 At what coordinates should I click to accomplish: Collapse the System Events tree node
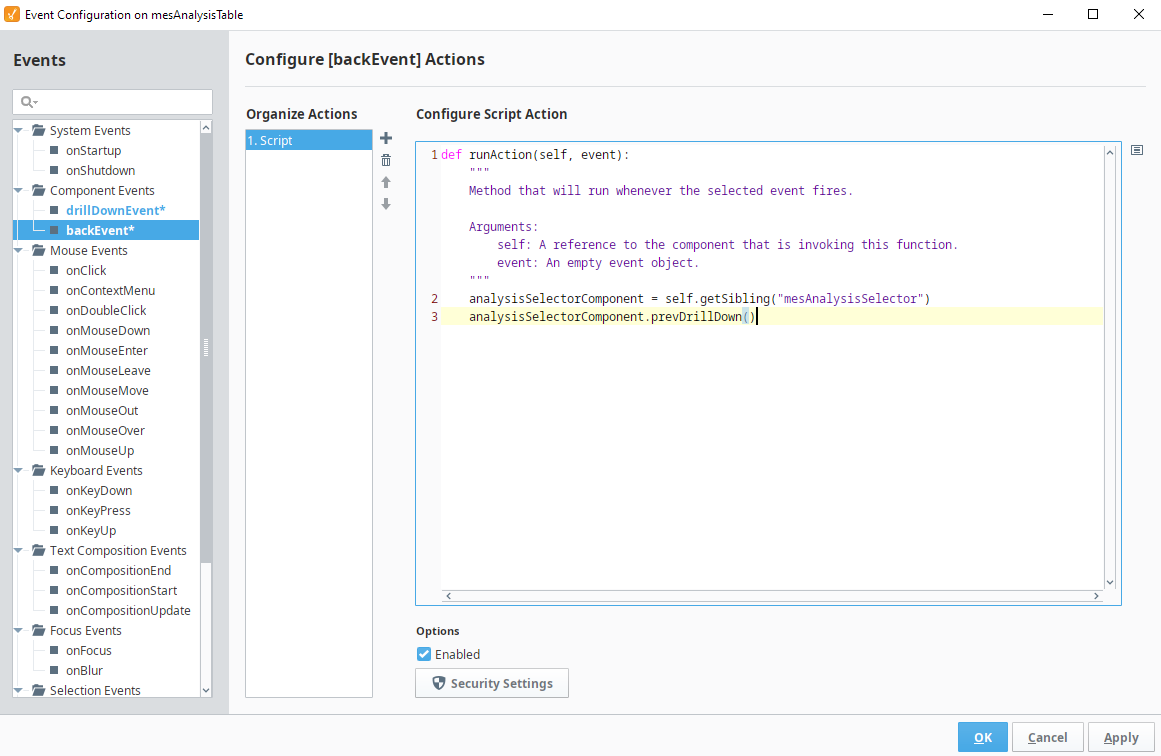tap(19, 130)
